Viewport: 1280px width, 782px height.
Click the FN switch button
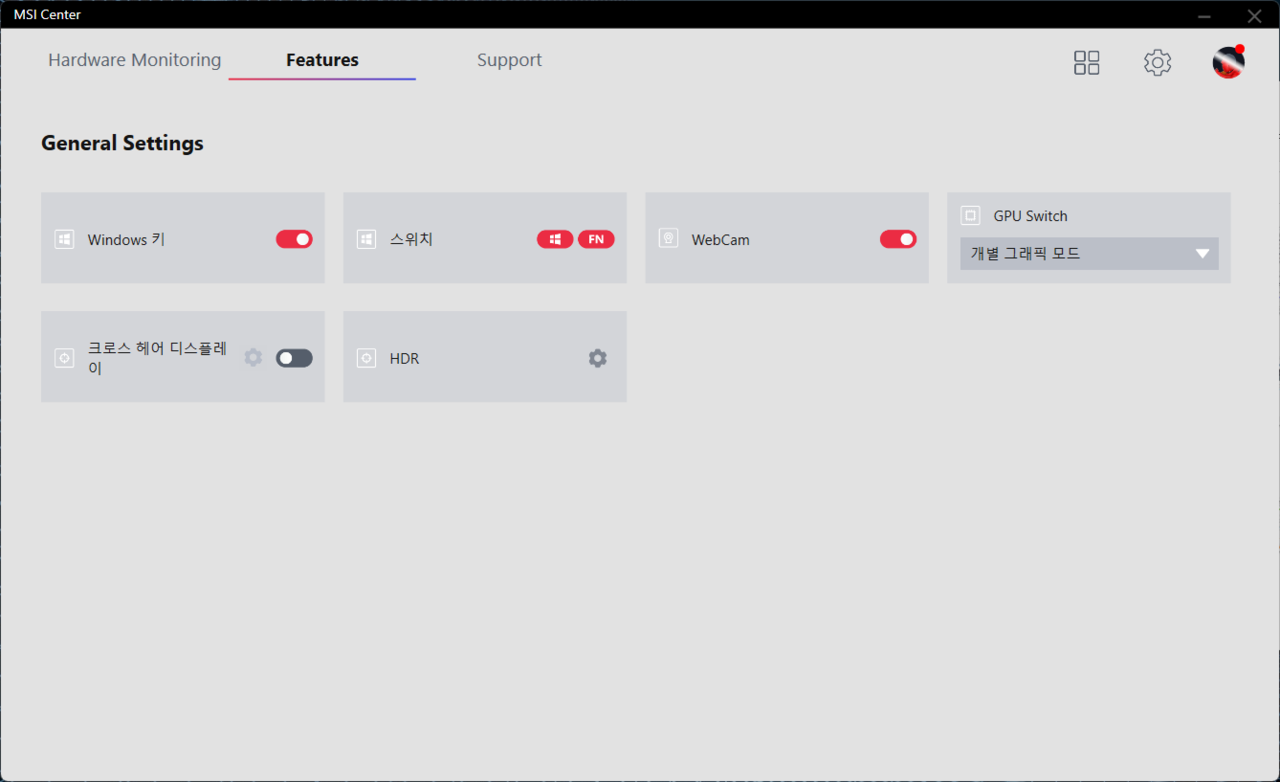tap(596, 240)
